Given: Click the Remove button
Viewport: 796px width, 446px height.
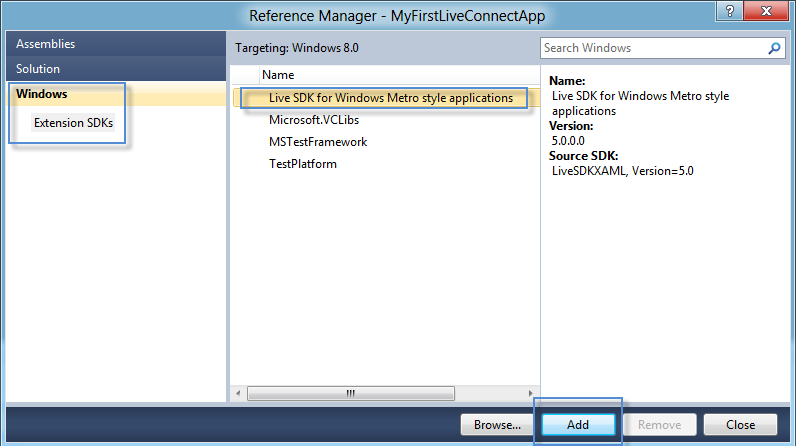Looking at the screenshot, I should click(659, 425).
